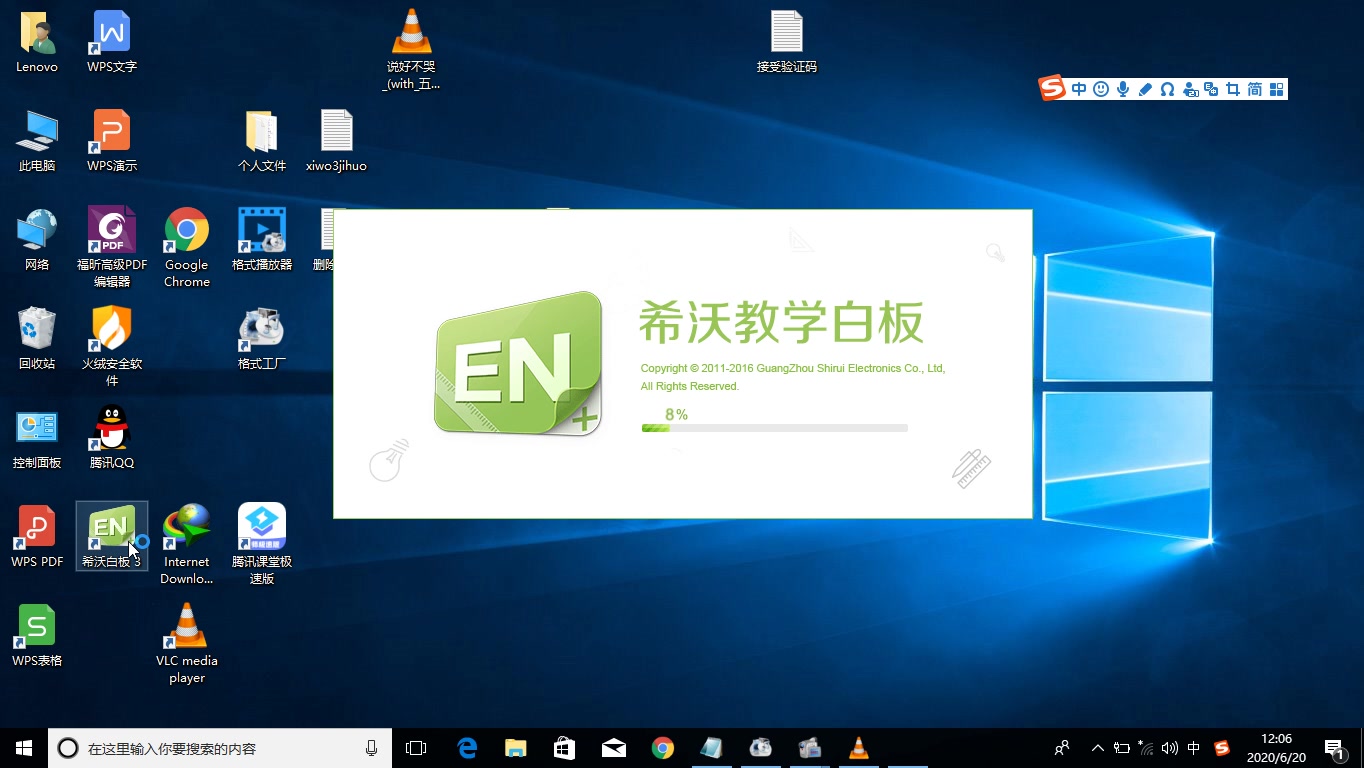The height and width of the screenshot is (768, 1364).
Task: Open the camcorder recorder taskbar icon
Action: tap(809, 748)
